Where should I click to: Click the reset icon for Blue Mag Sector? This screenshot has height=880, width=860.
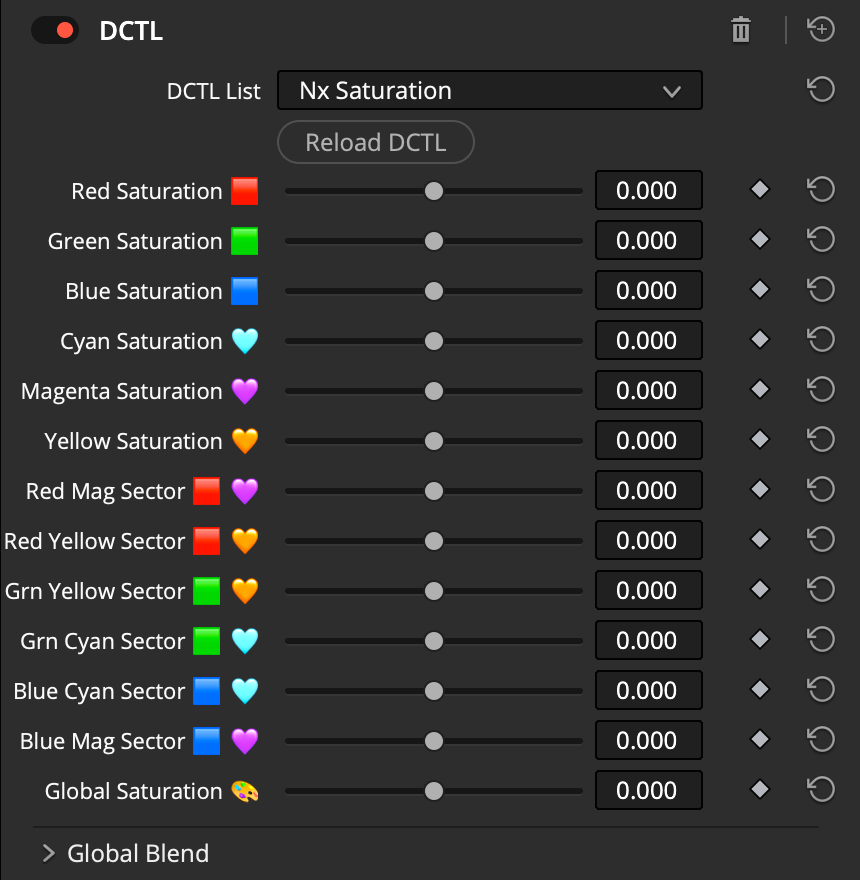pyautogui.click(x=821, y=740)
